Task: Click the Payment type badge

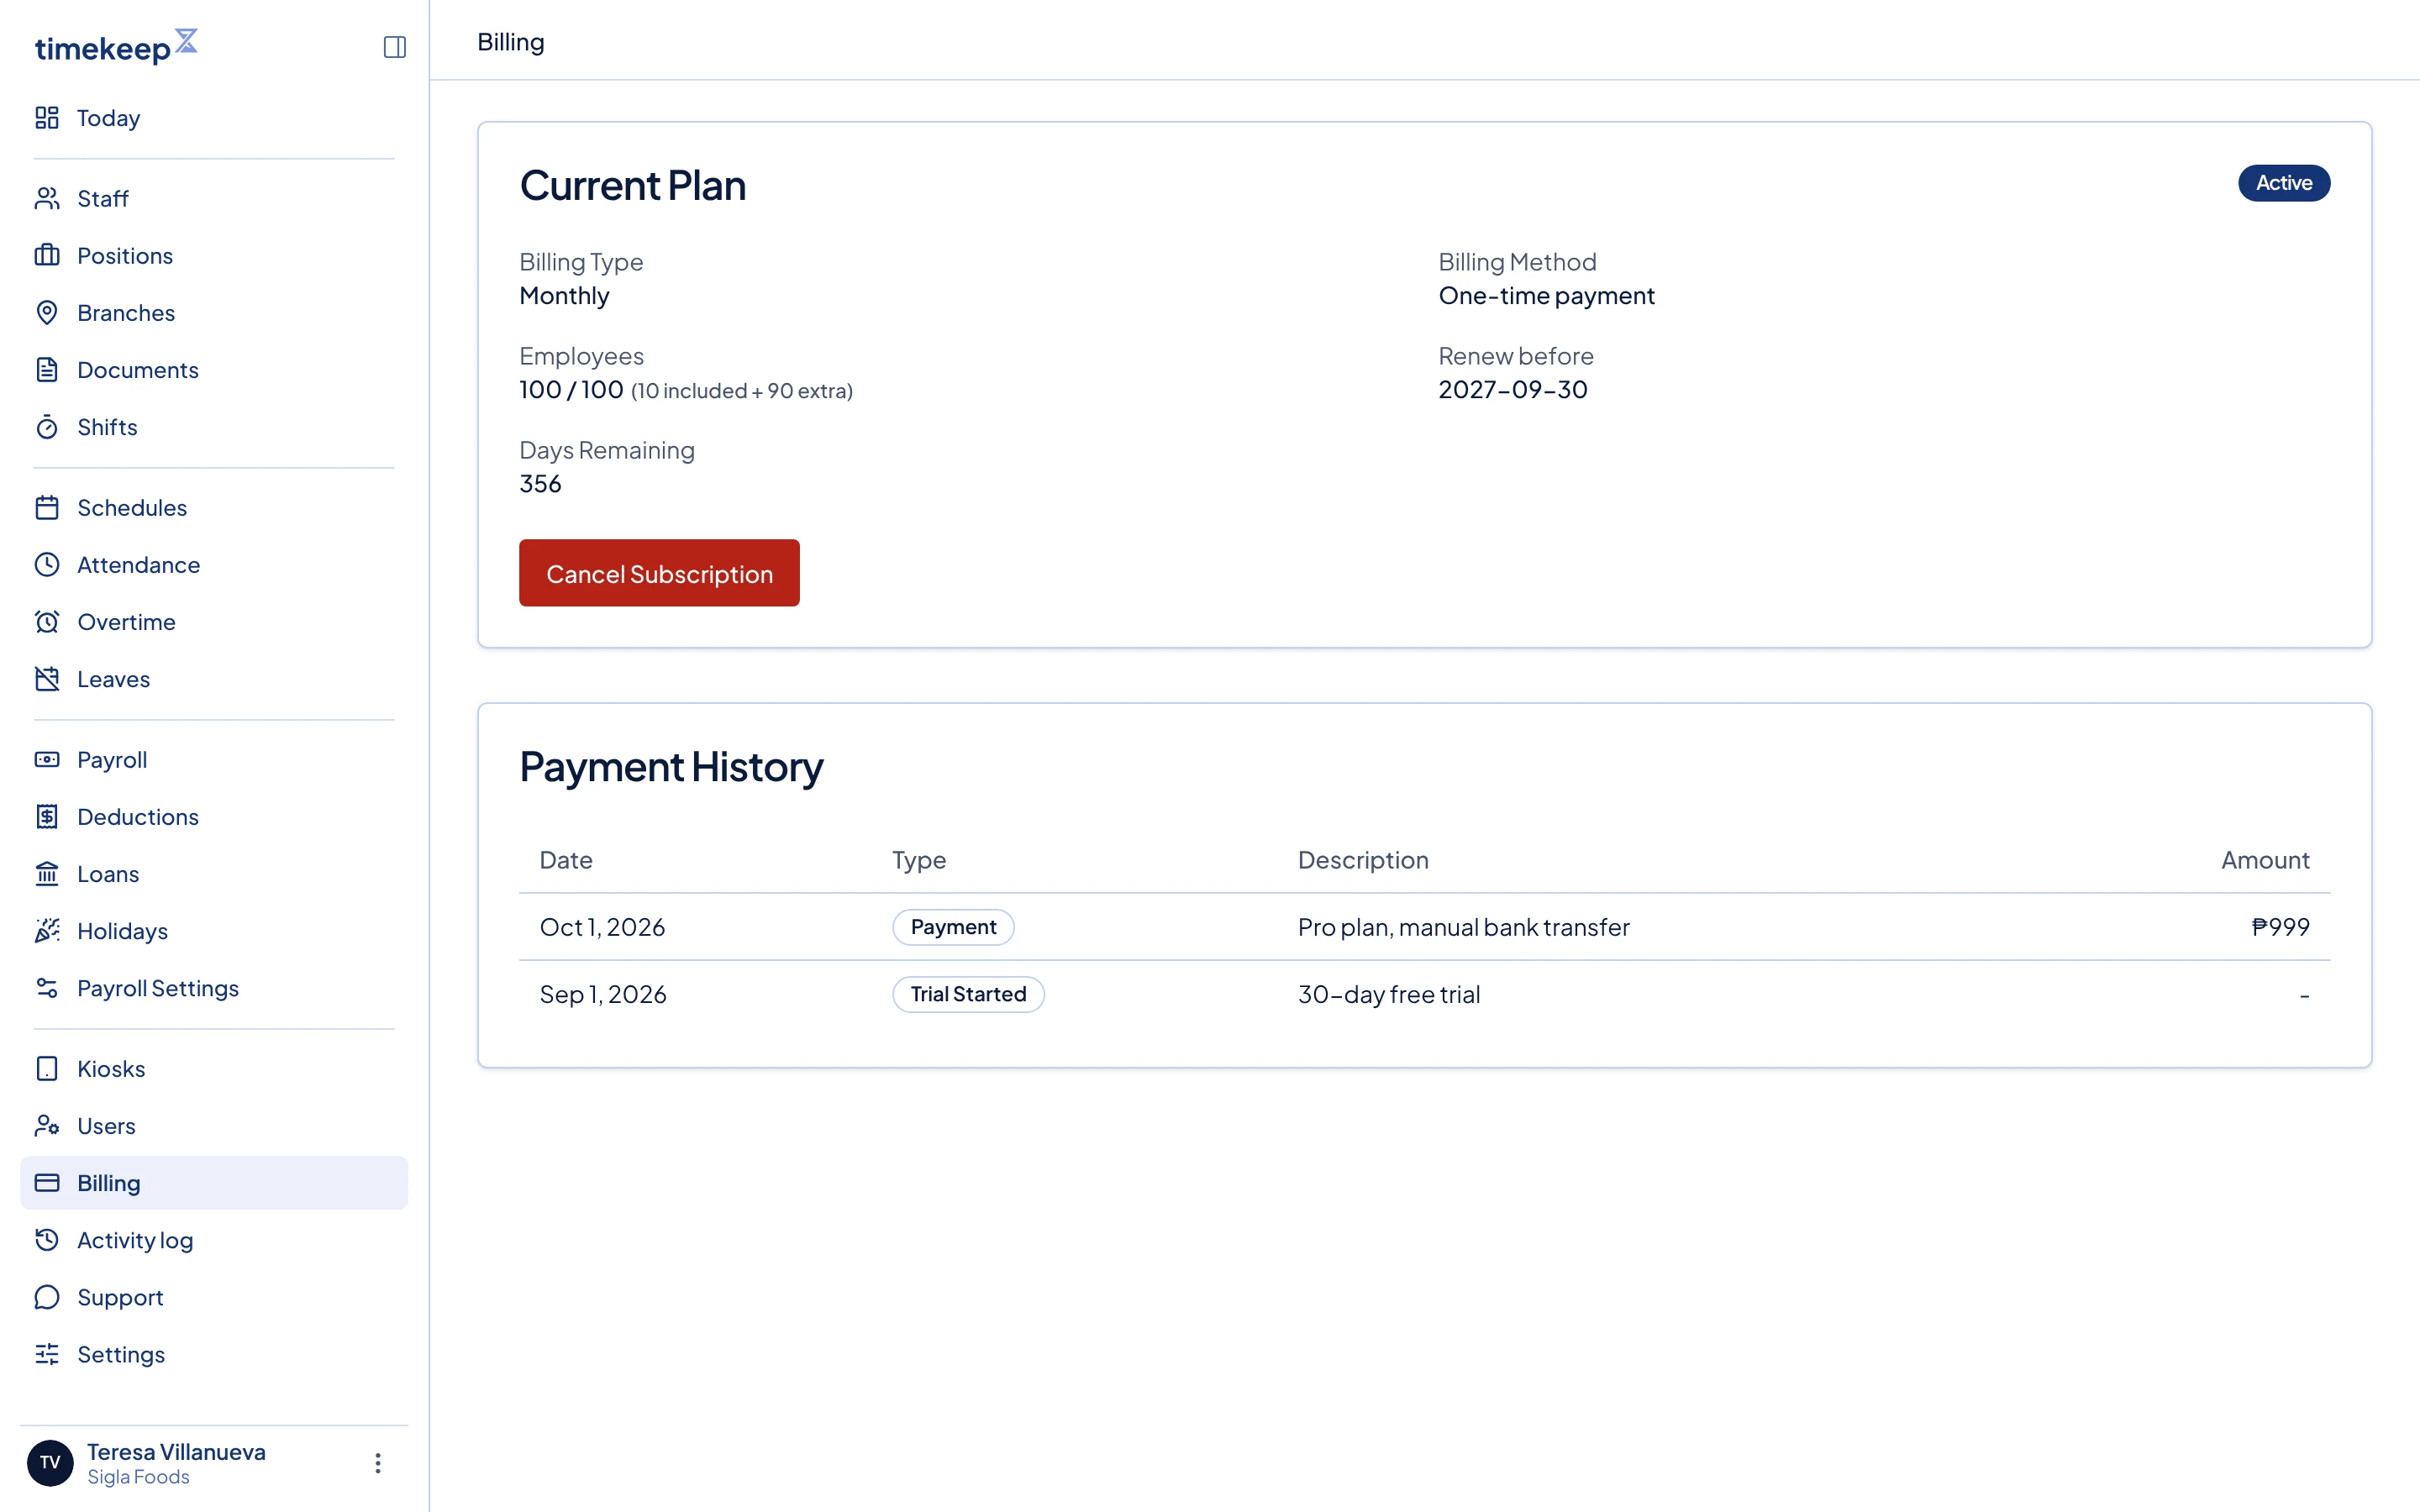Action: (x=953, y=927)
